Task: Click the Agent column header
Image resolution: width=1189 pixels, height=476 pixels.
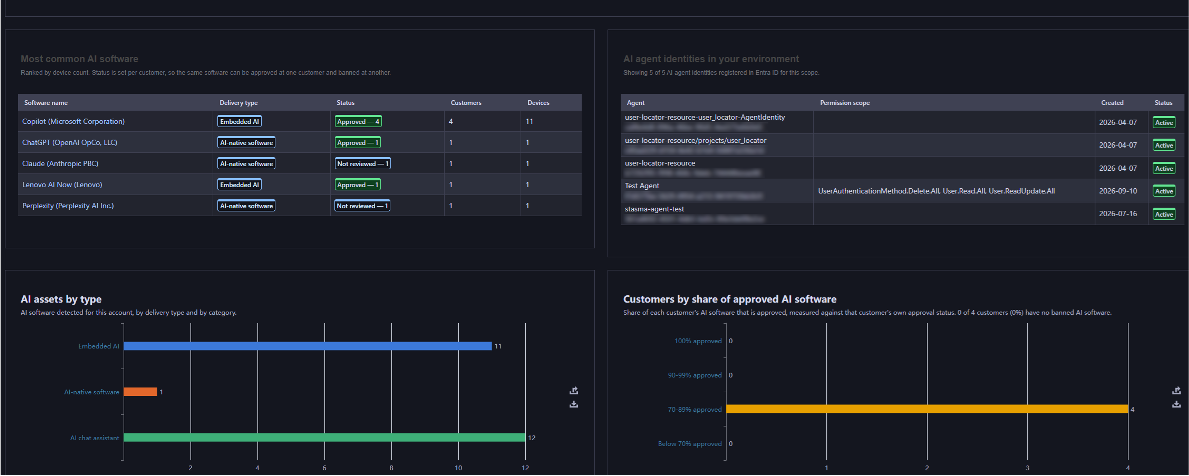Action: pos(635,102)
